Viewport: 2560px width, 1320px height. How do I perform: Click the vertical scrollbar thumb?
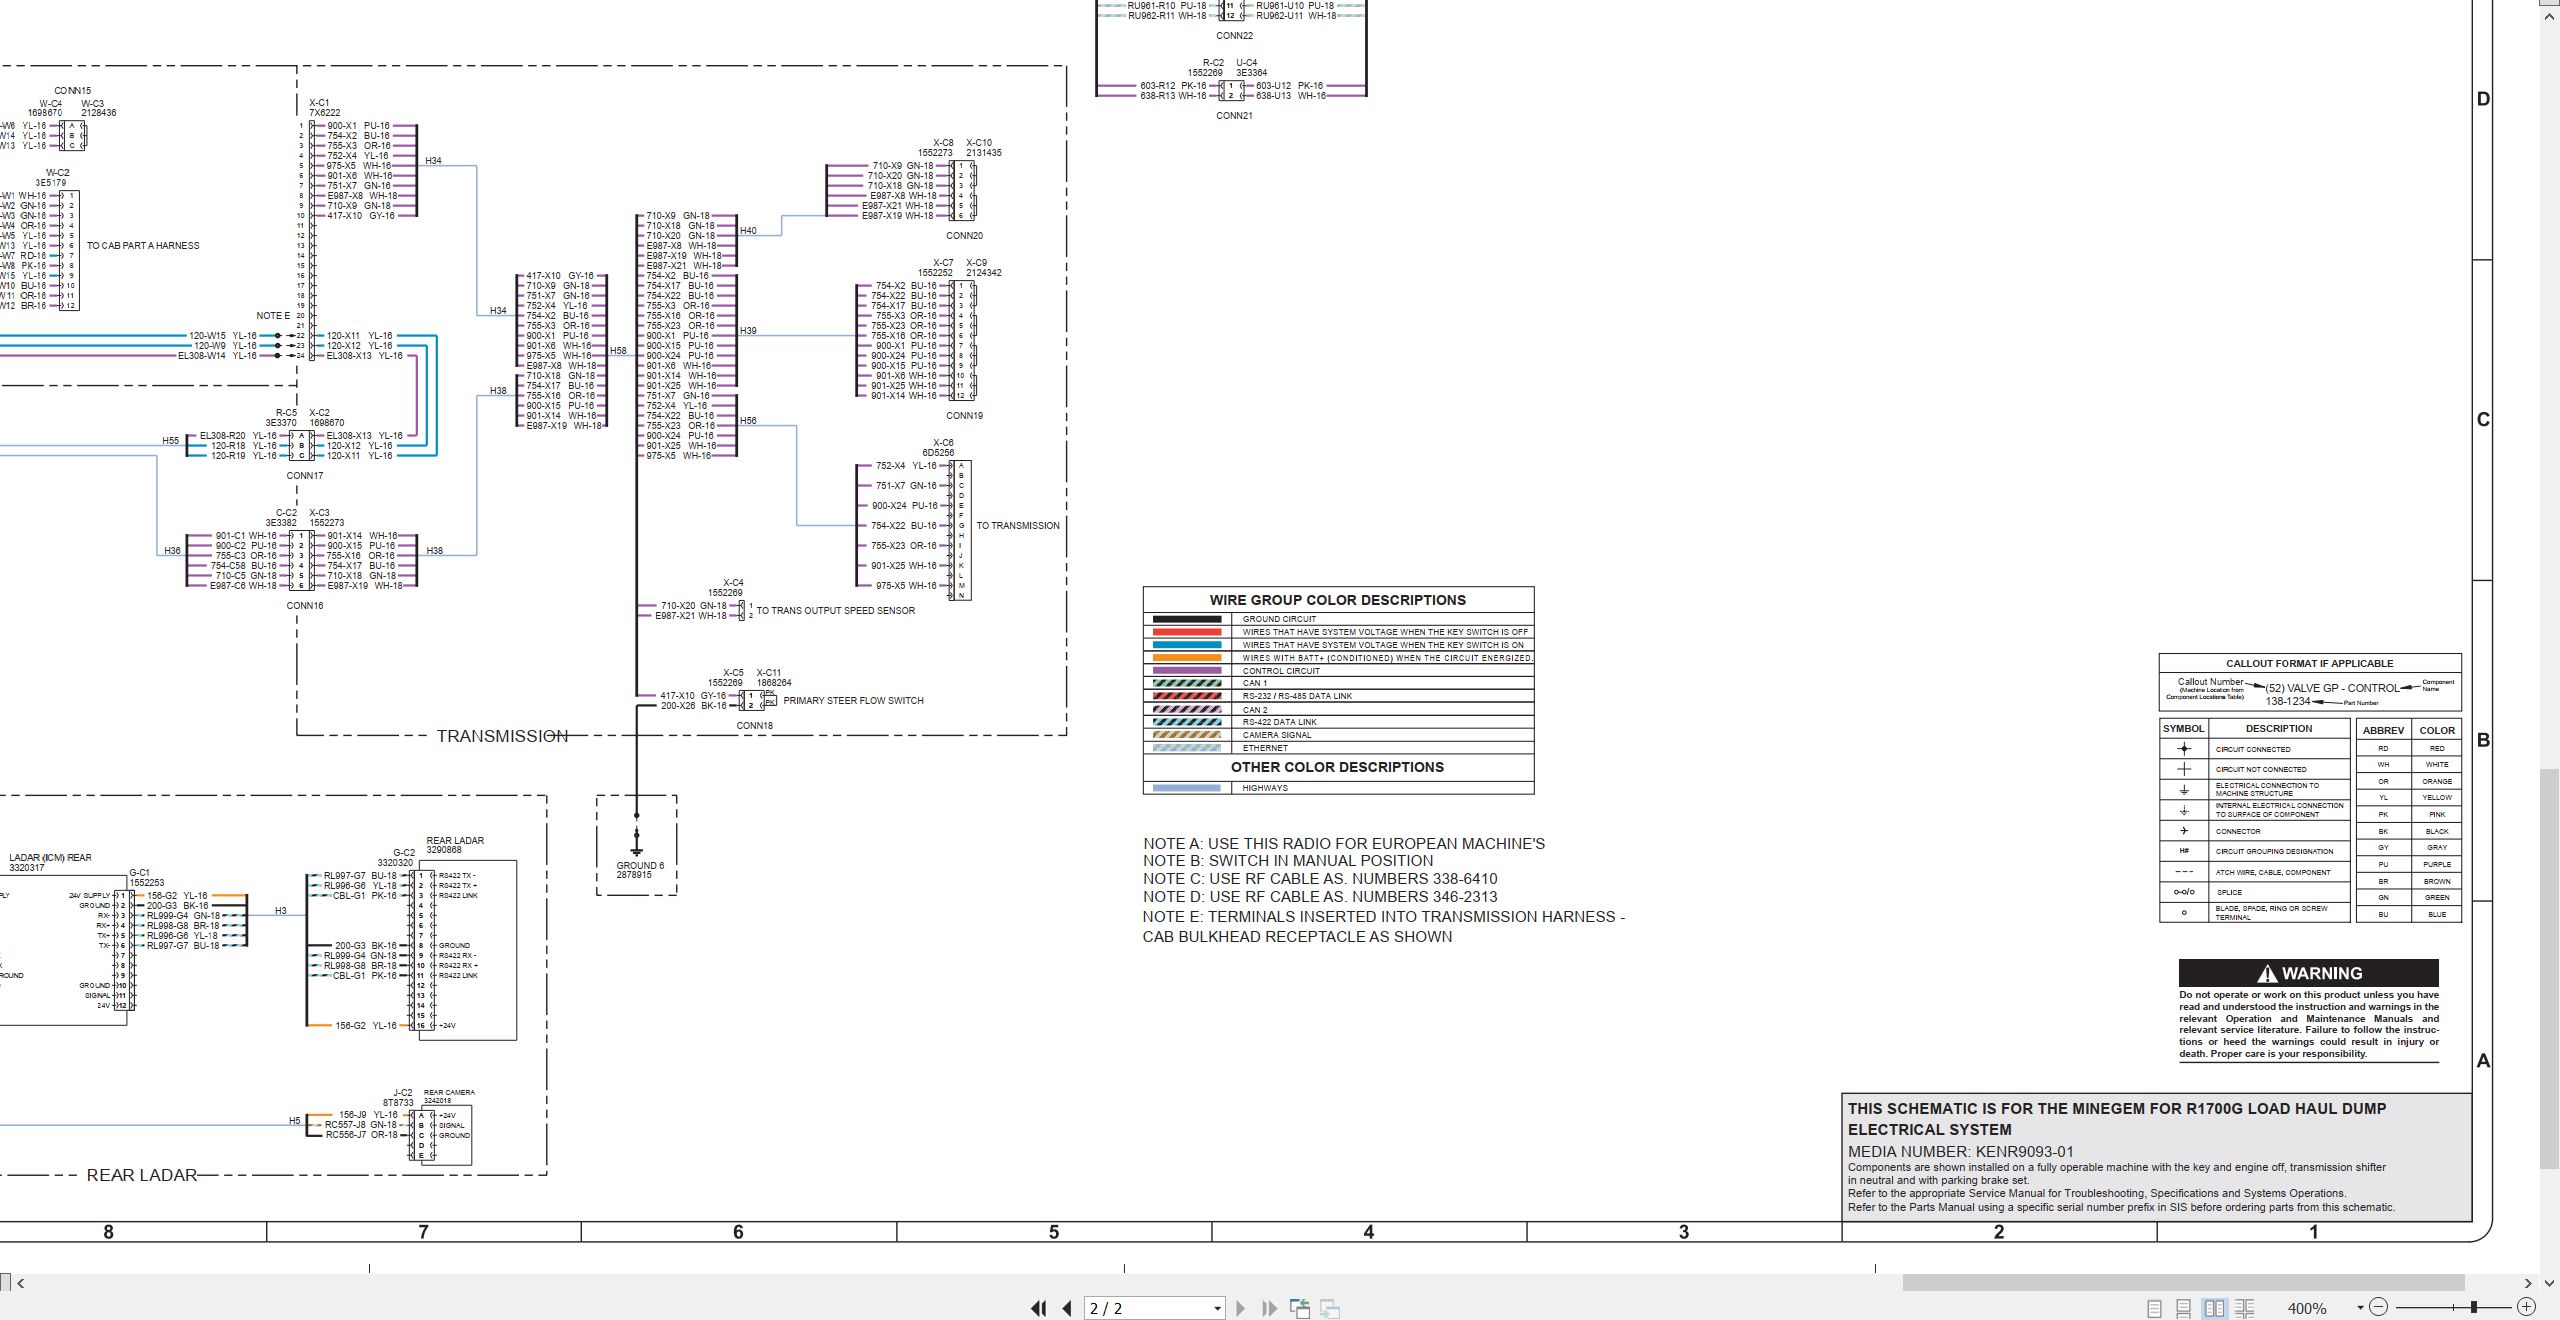2550,968
